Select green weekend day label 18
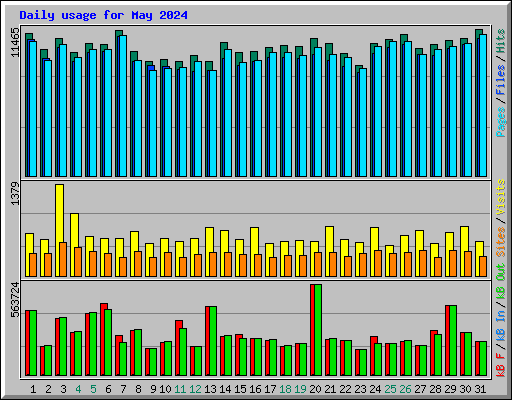Image resolution: width=512 pixels, height=400 pixels. point(285,389)
